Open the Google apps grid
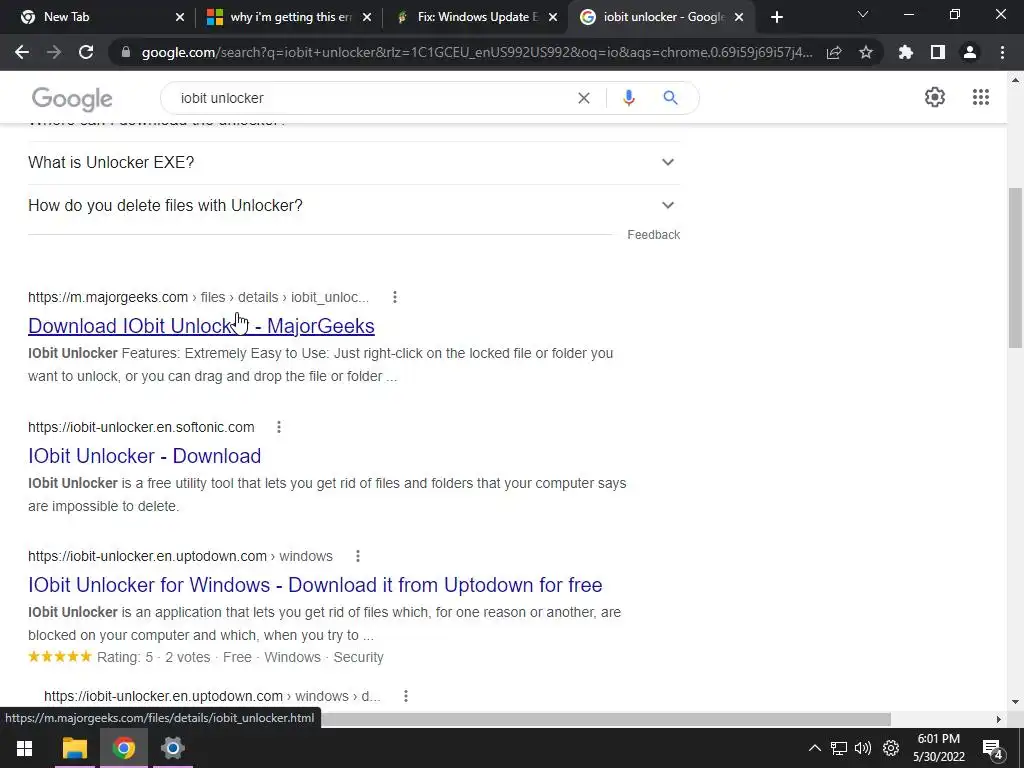The height and width of the screenshot is (768, 1024). [981, 97]
